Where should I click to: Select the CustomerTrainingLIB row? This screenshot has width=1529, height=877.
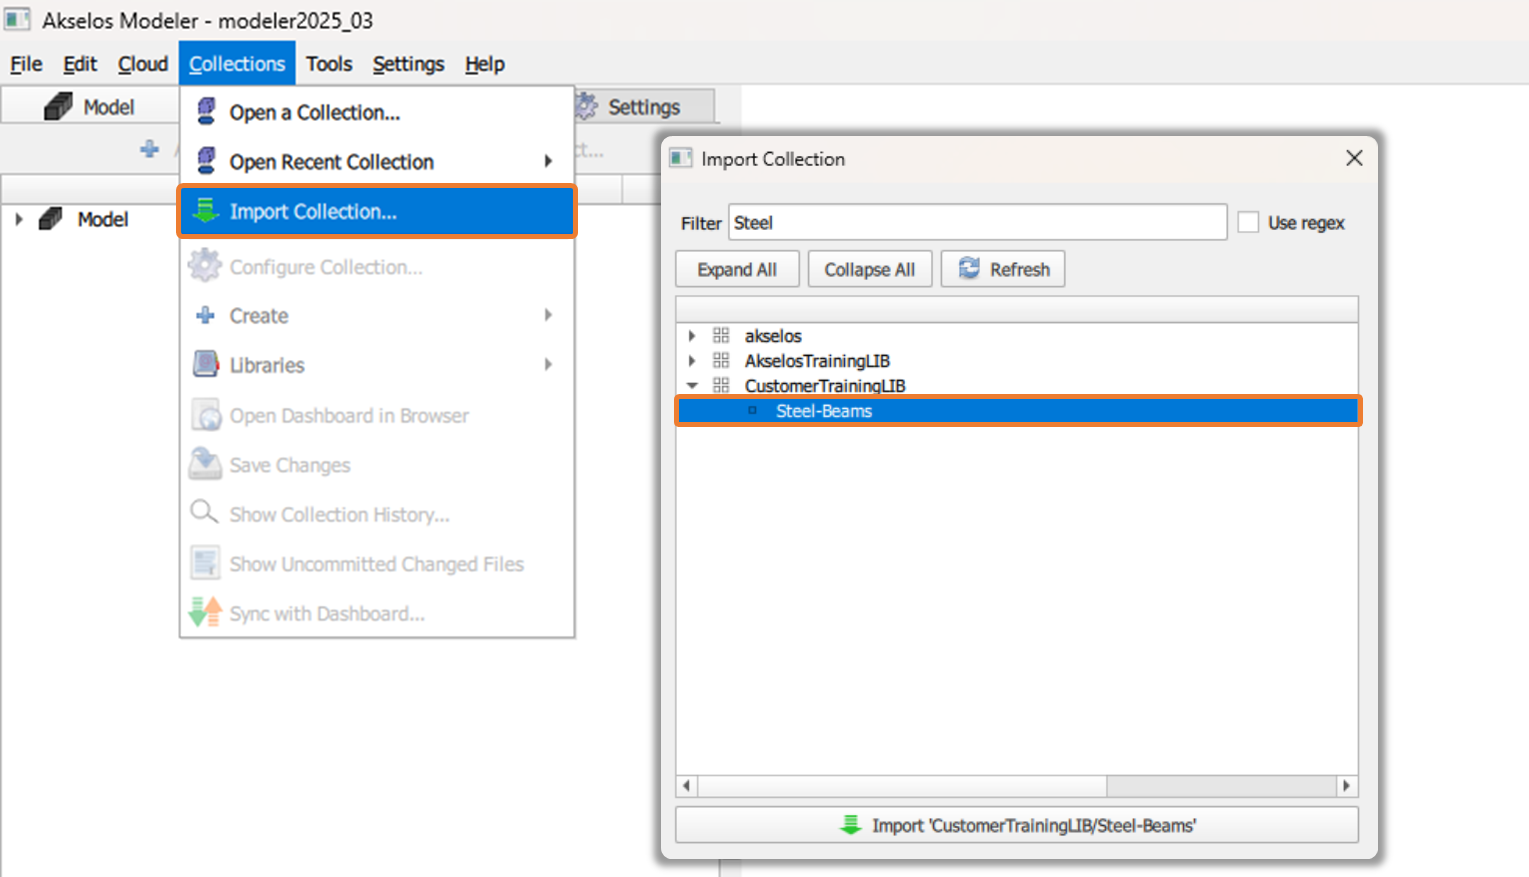[x=1017, y=385]
